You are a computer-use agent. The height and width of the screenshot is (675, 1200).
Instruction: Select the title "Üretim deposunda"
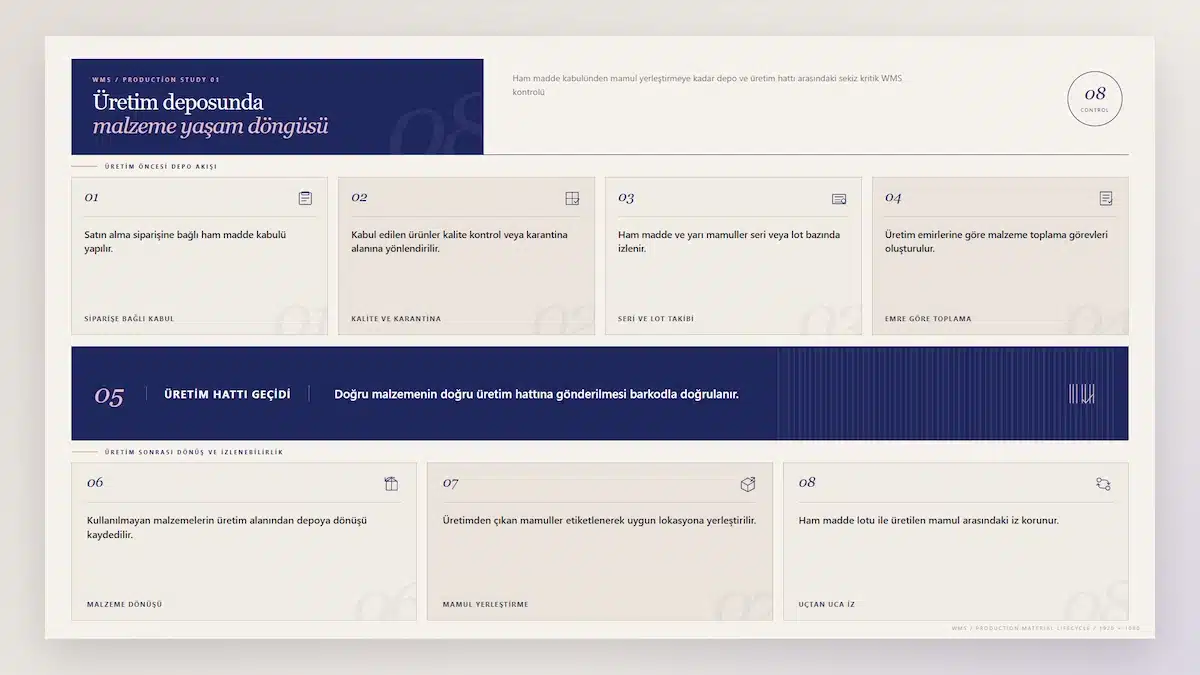[178, 102]
